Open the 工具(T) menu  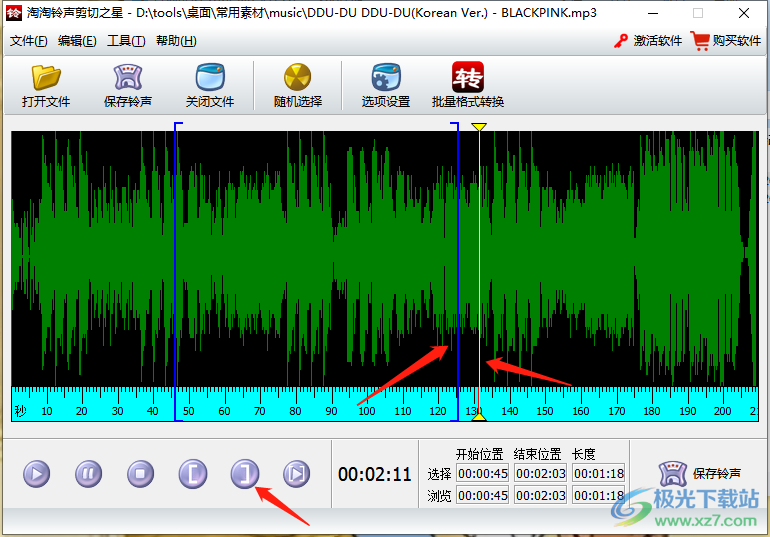[126, 41]
